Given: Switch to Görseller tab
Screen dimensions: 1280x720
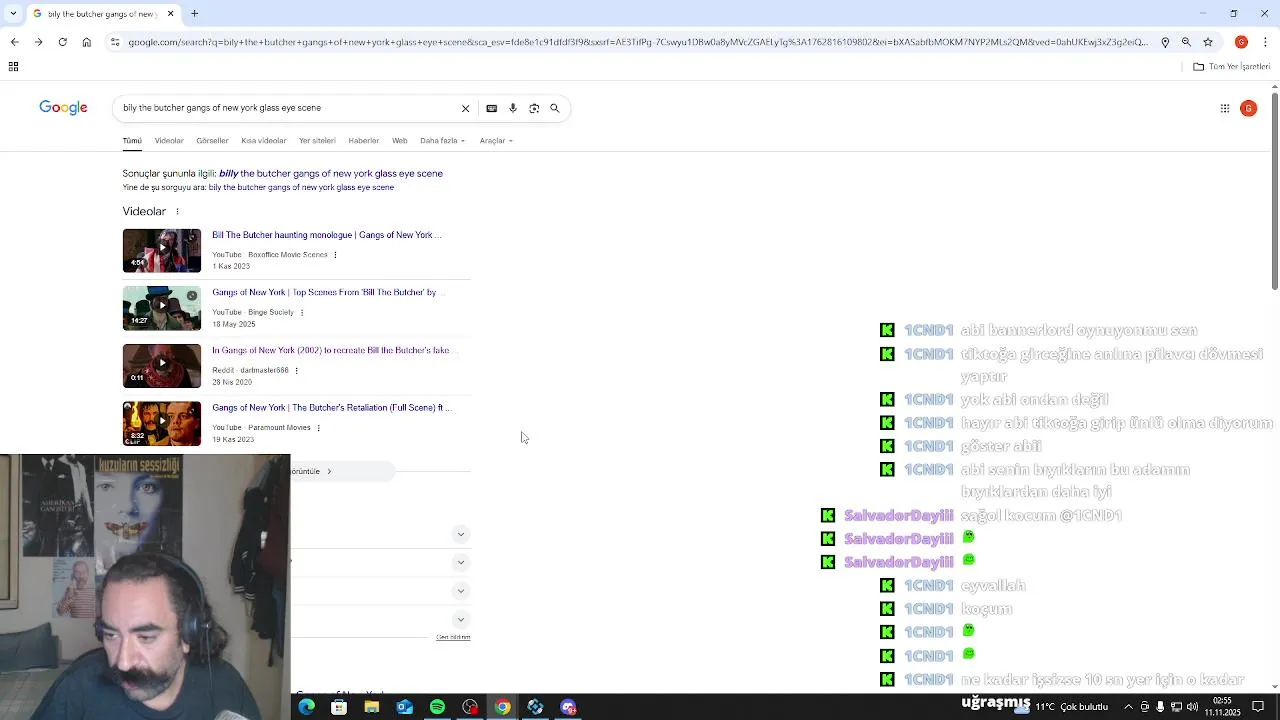Looking at the screenshot, I should [x=212, y=141].
